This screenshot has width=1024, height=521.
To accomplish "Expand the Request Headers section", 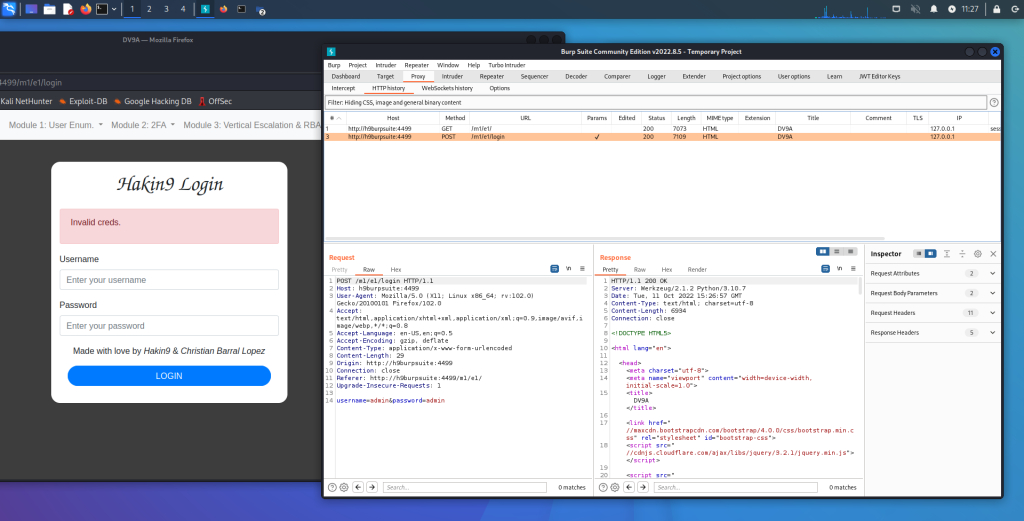I will click(933, 313).
